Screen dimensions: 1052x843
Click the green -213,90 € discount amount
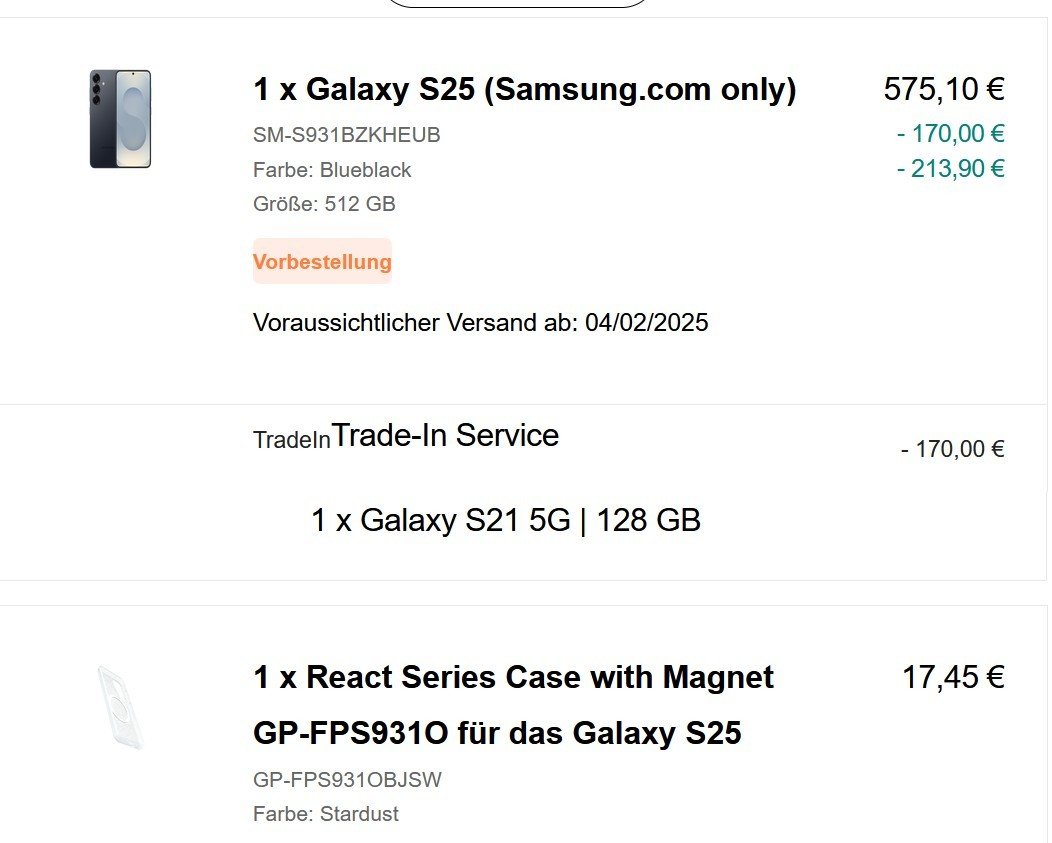pyautogui.click(x=950, y=168)
